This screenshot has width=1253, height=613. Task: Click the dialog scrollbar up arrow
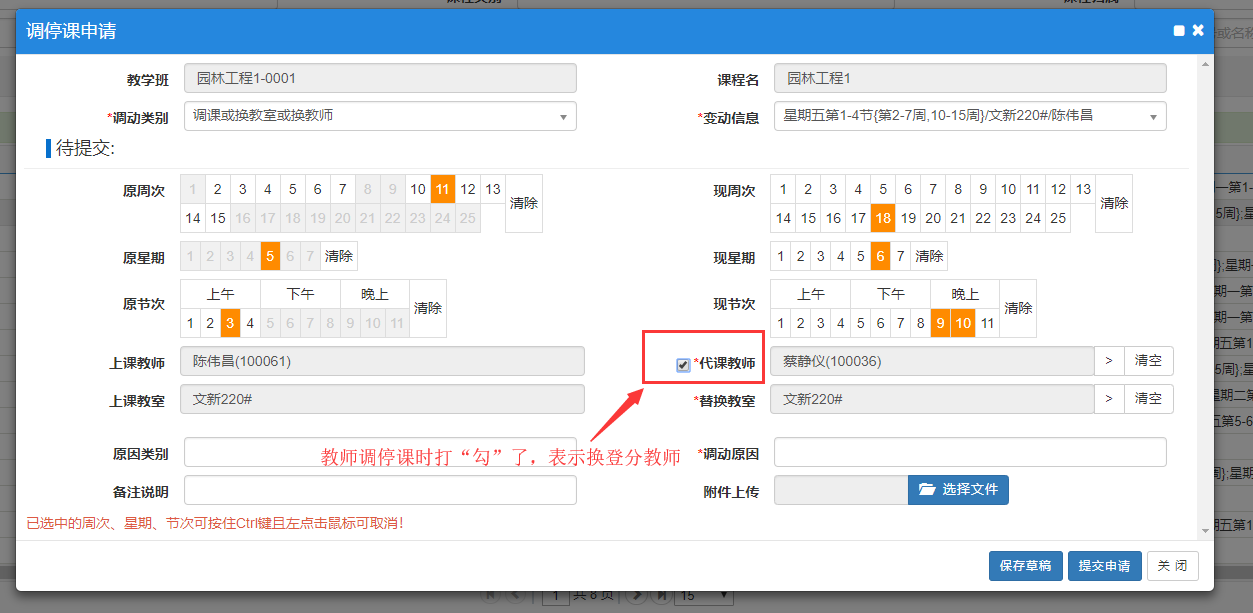point(1205,64)
